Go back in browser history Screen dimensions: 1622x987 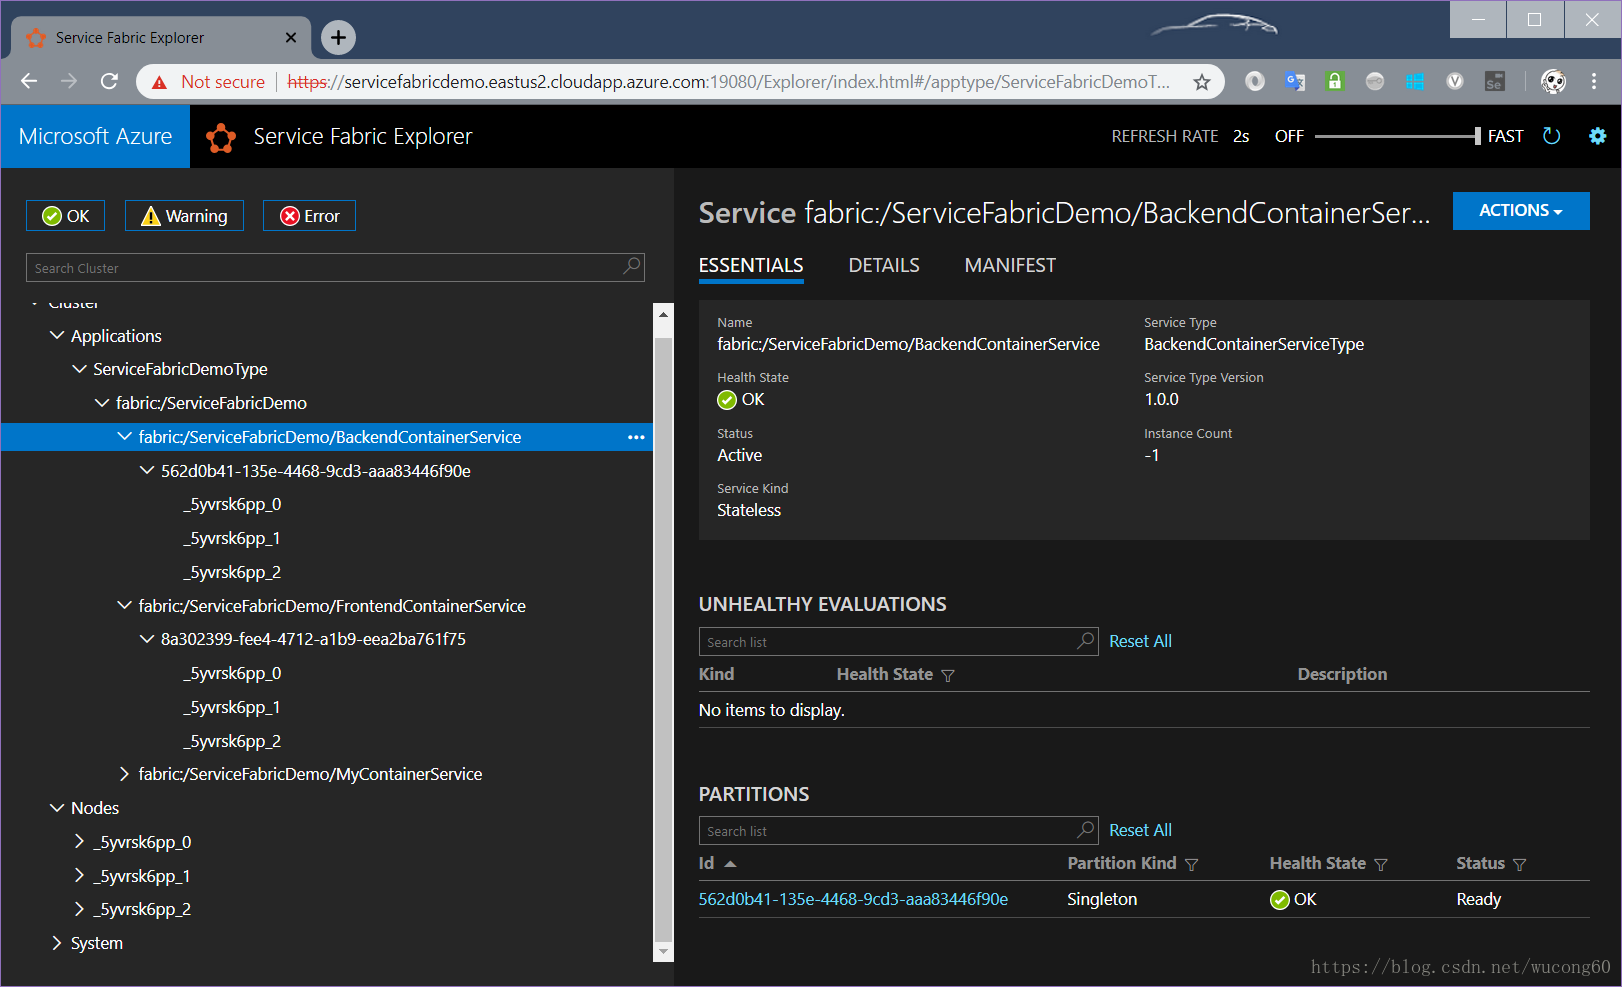pos(29,81)
